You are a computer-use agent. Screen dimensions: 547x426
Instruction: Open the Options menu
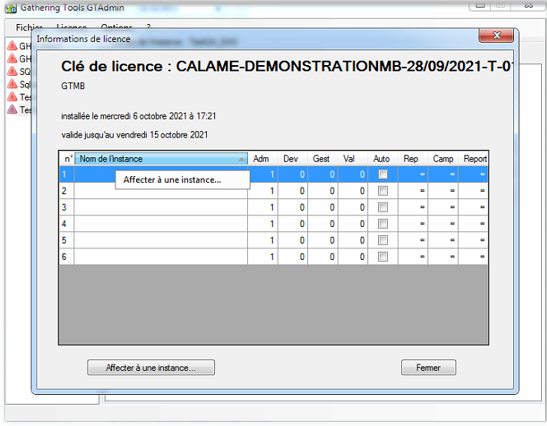click(x=117, y=27)
